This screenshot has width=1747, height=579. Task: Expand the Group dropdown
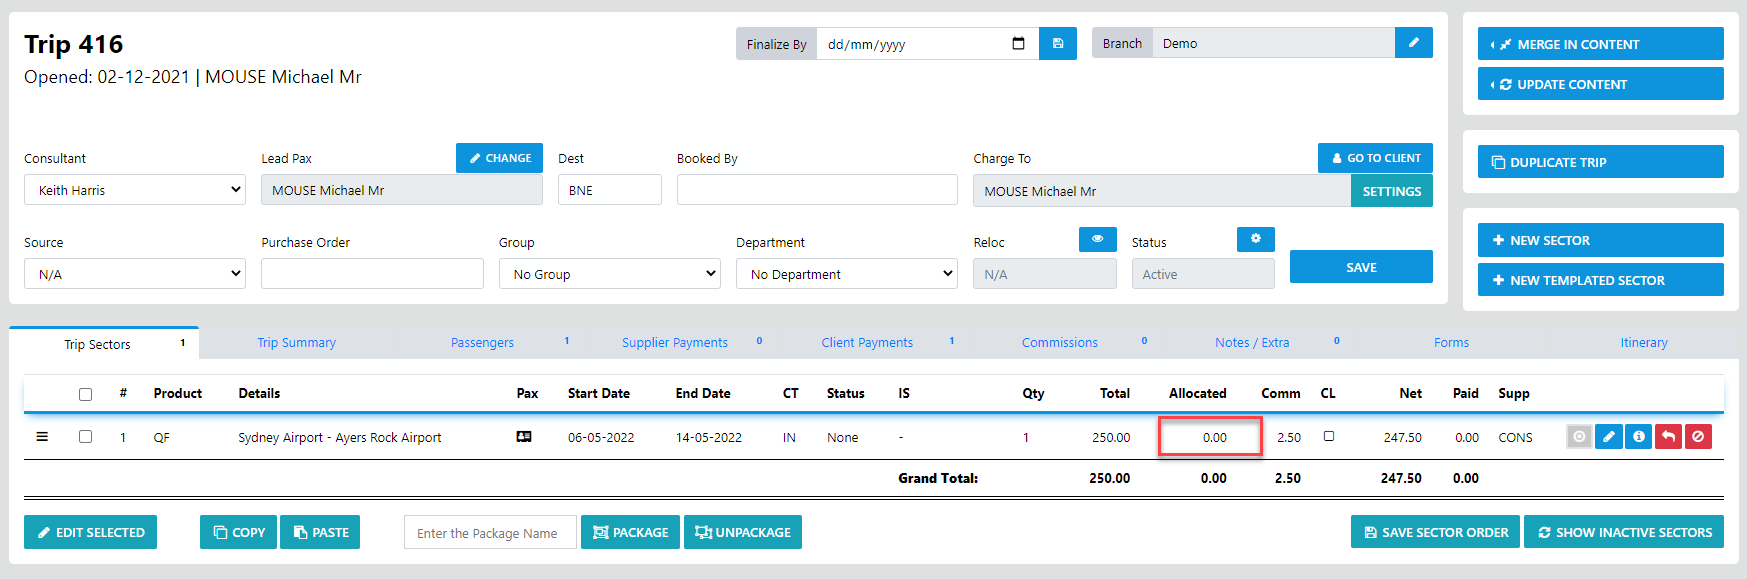click(x=609, y=274)
